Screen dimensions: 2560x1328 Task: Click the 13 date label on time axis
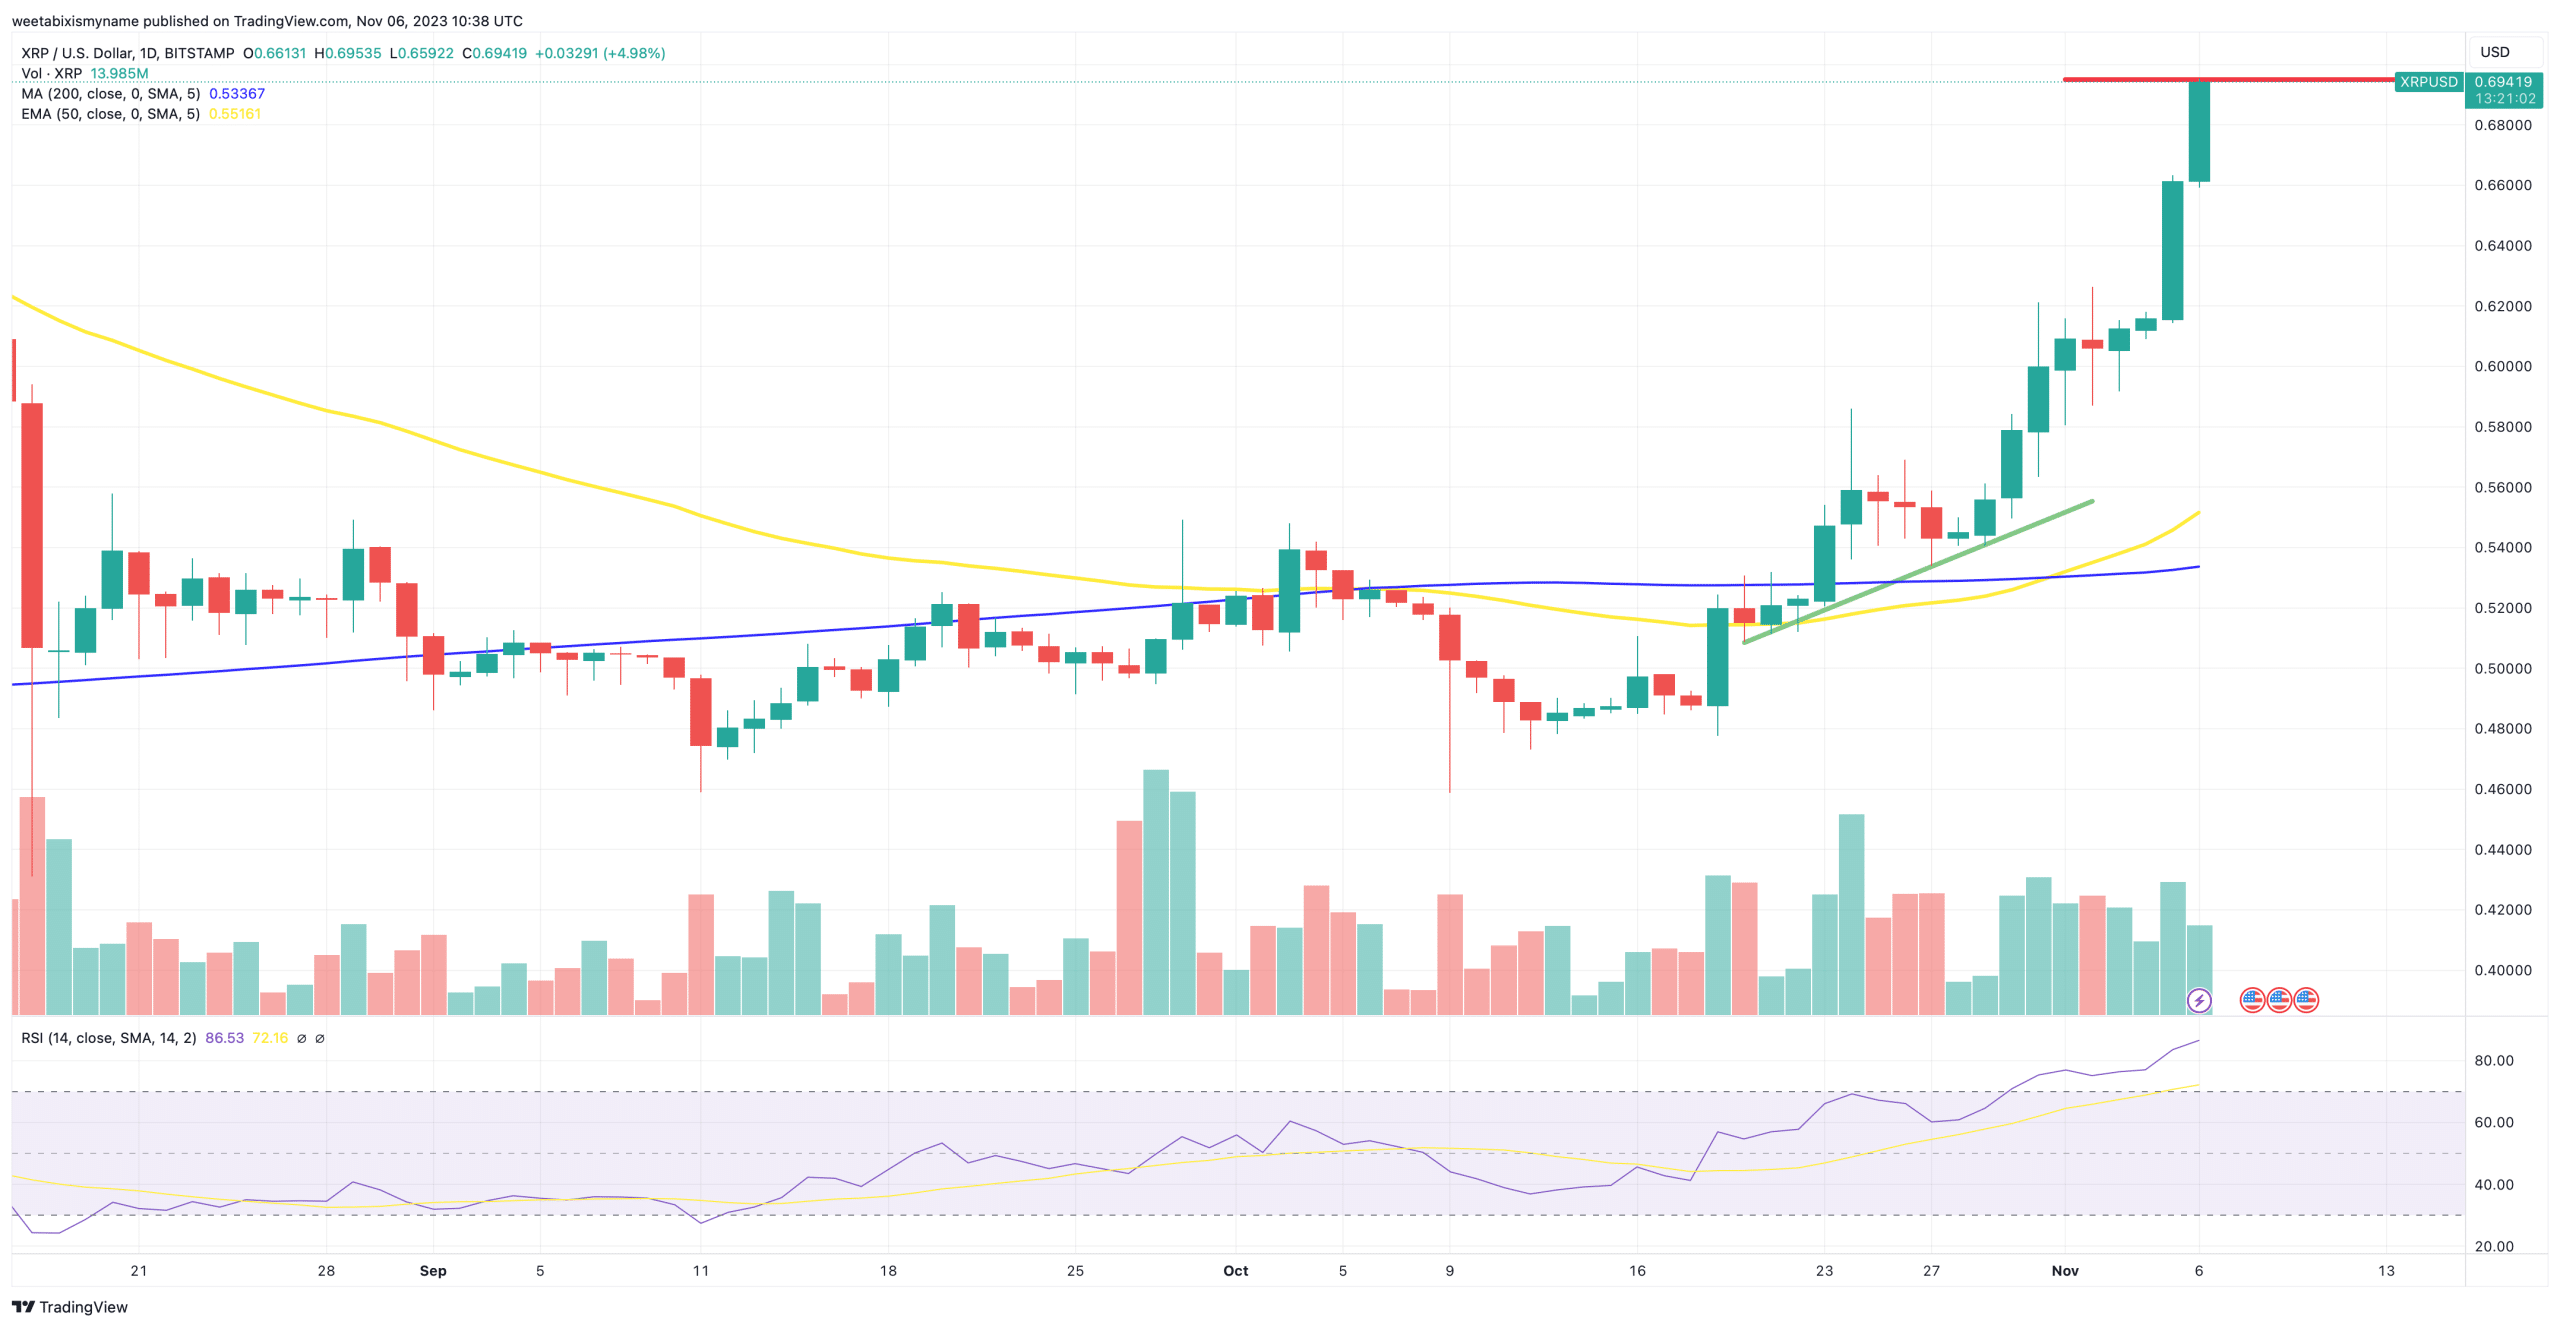pos(2386,1270)
